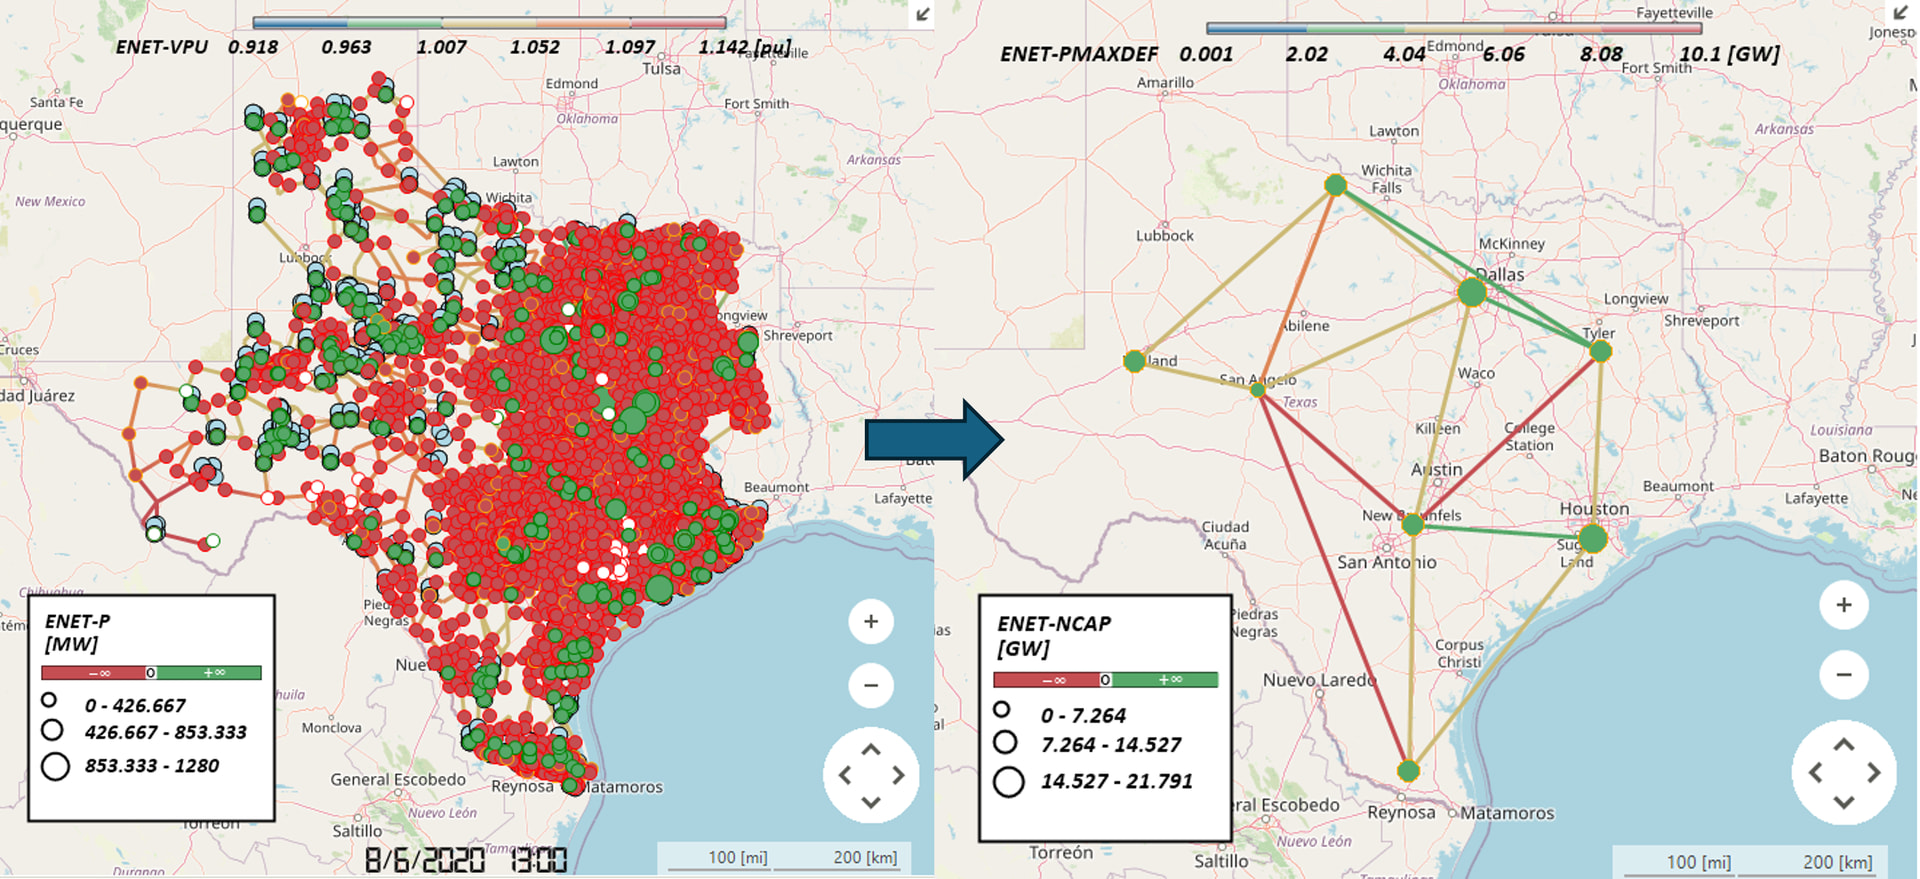Pan up on the left map
Screen dimensions: 1920x879
[871, 750]
